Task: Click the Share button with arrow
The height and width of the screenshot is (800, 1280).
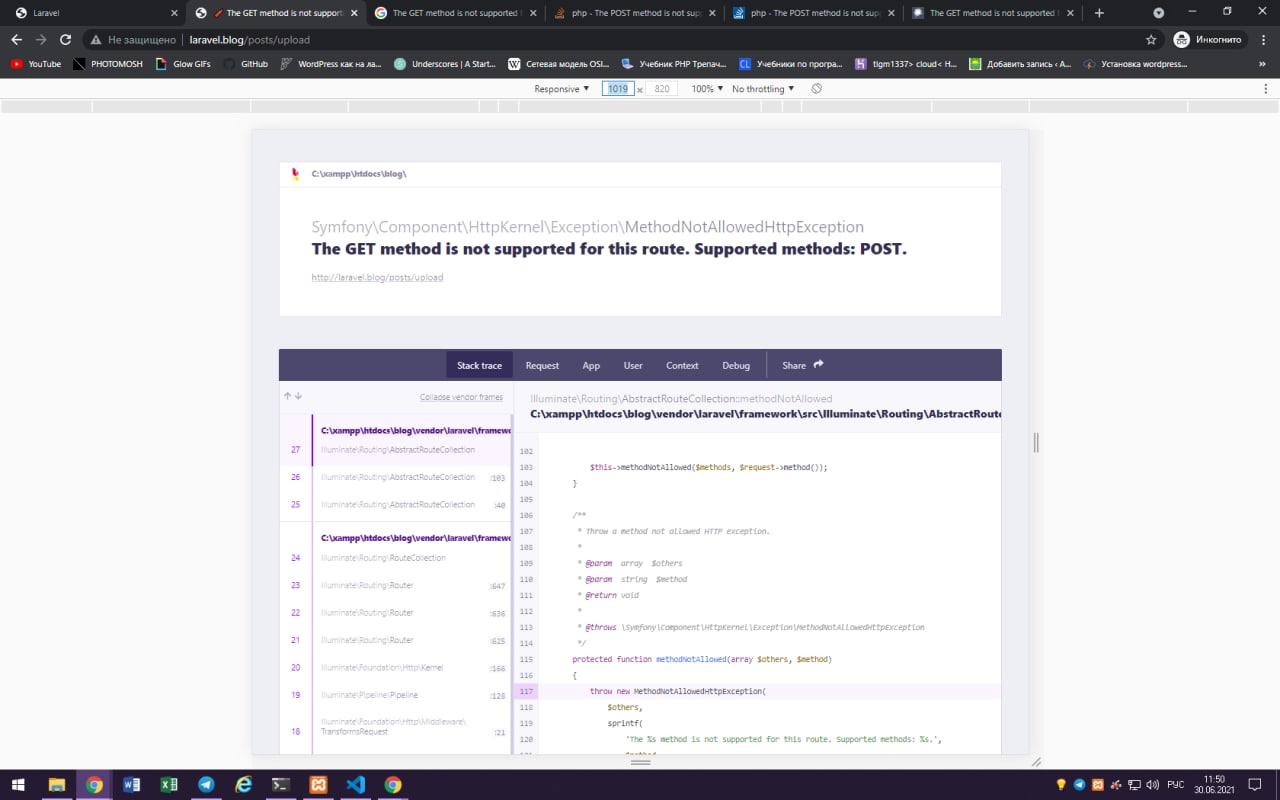Action: pyautogui.click(x=802, y=365)
